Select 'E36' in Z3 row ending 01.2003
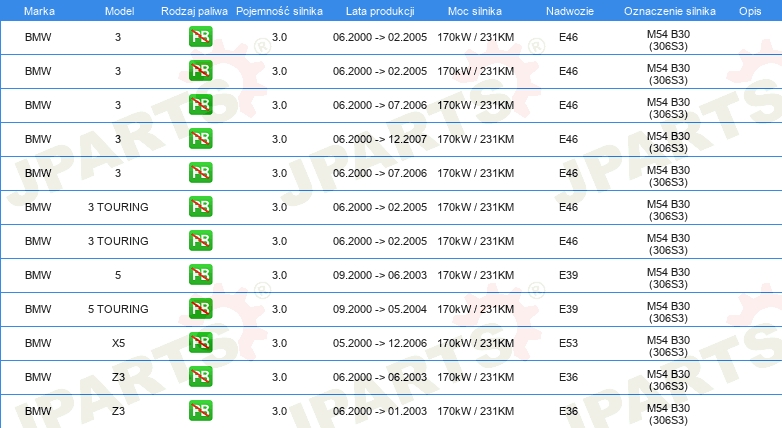Screen dimensions: 782x428 568,411
